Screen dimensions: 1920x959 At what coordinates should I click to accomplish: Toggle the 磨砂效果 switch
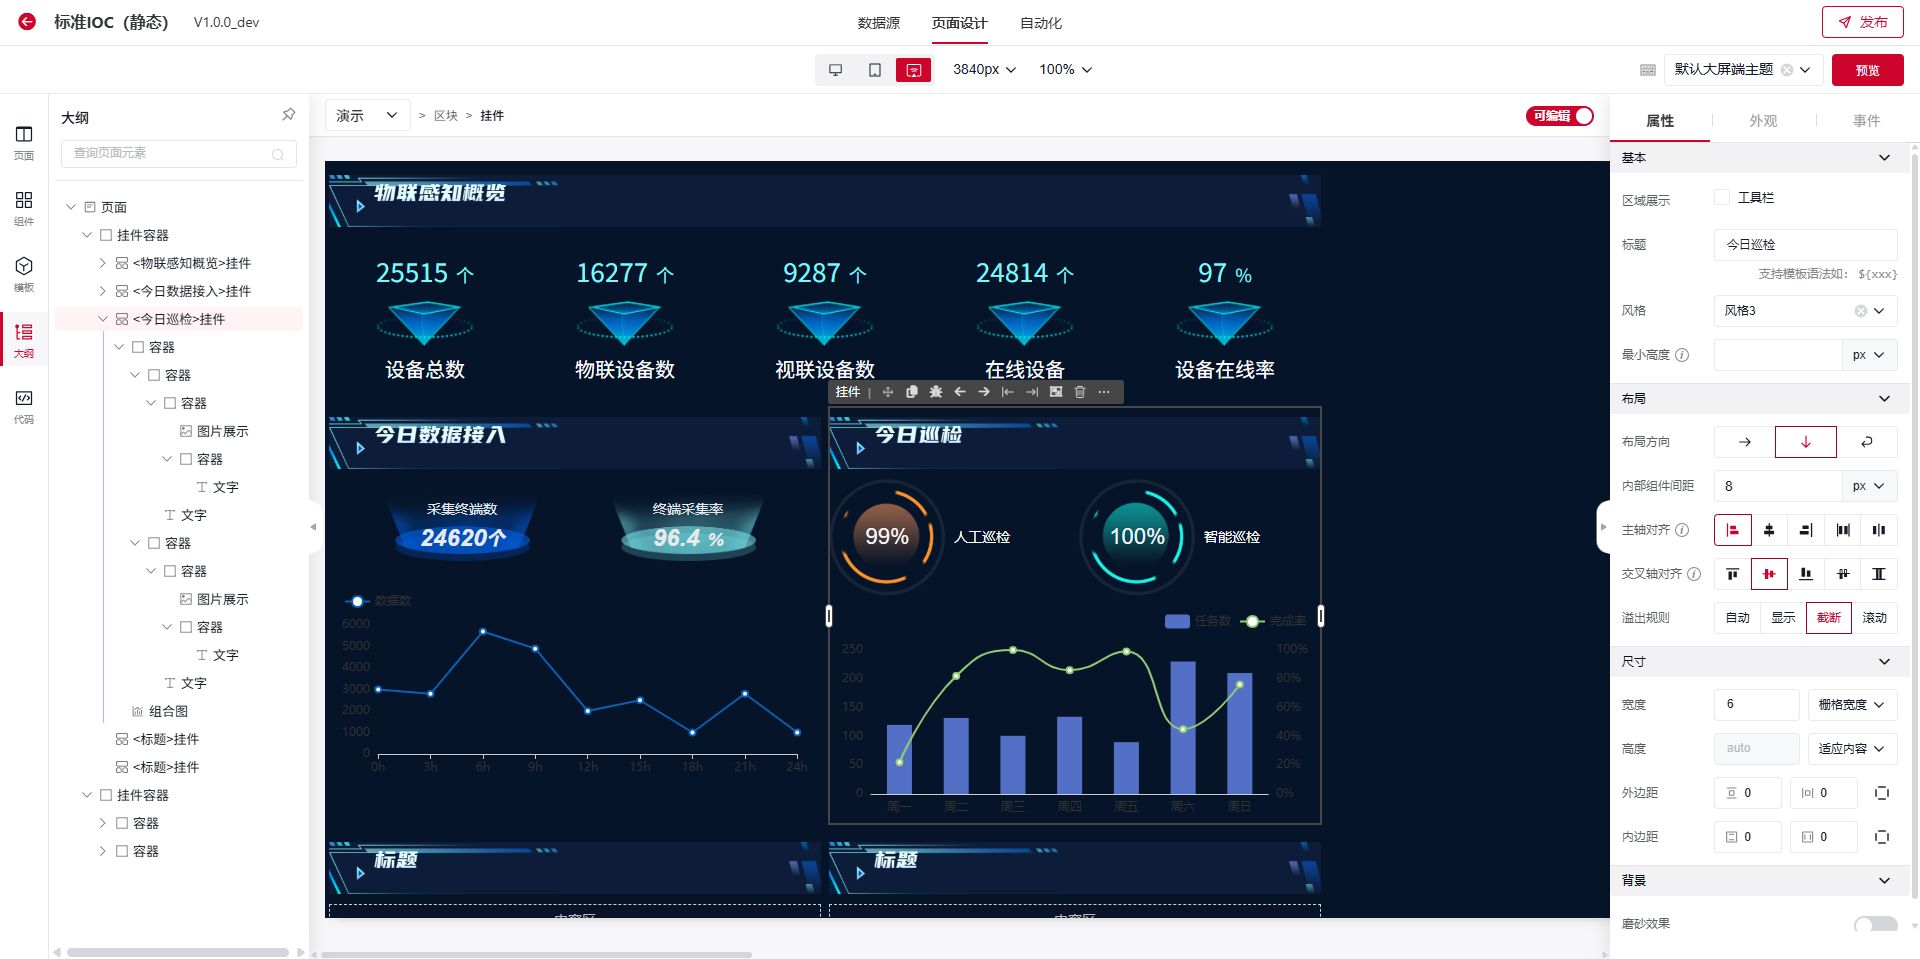(1874, 924)
